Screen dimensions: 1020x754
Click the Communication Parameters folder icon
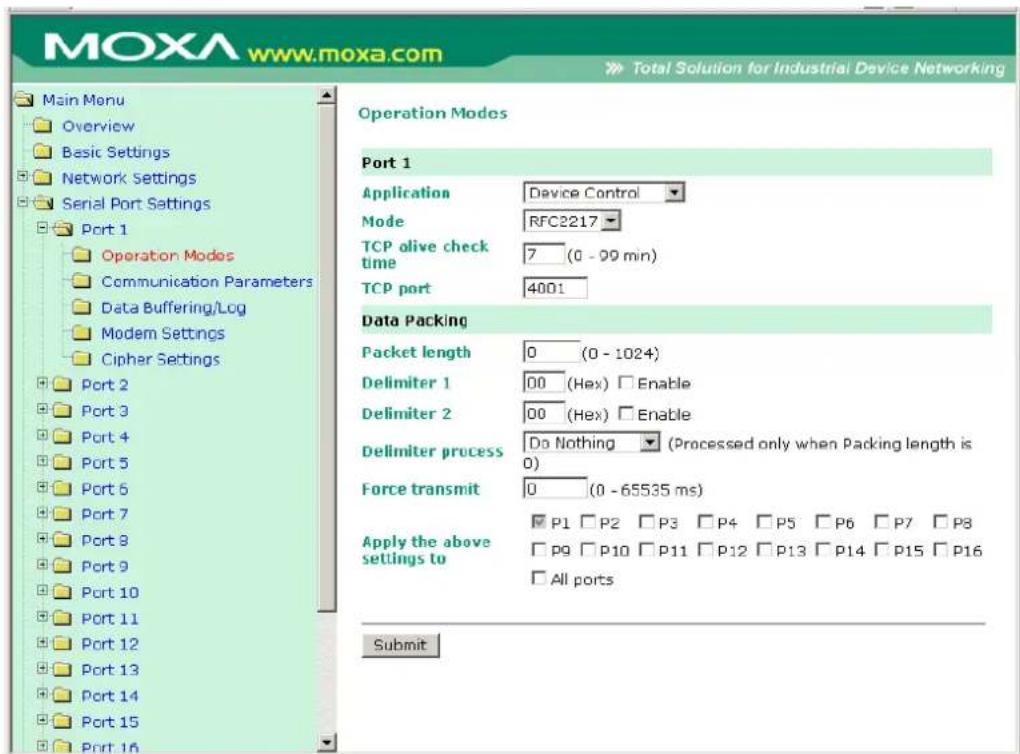tap(81, 281)
